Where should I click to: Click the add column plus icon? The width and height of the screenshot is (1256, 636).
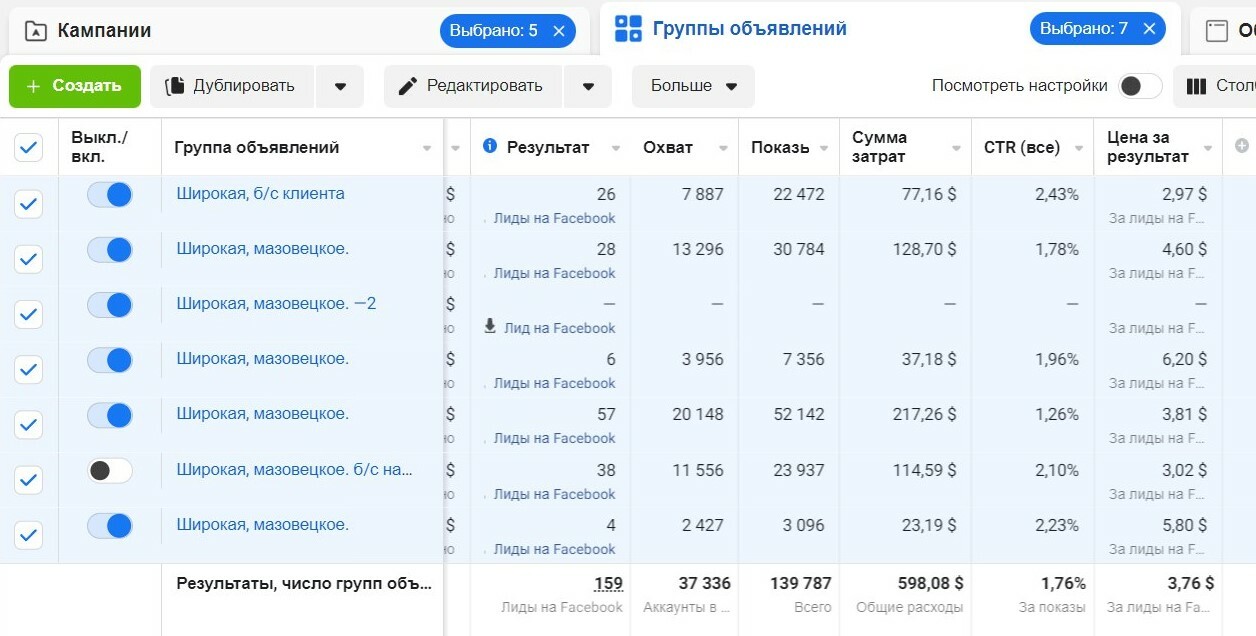[x=1242, y=146]
